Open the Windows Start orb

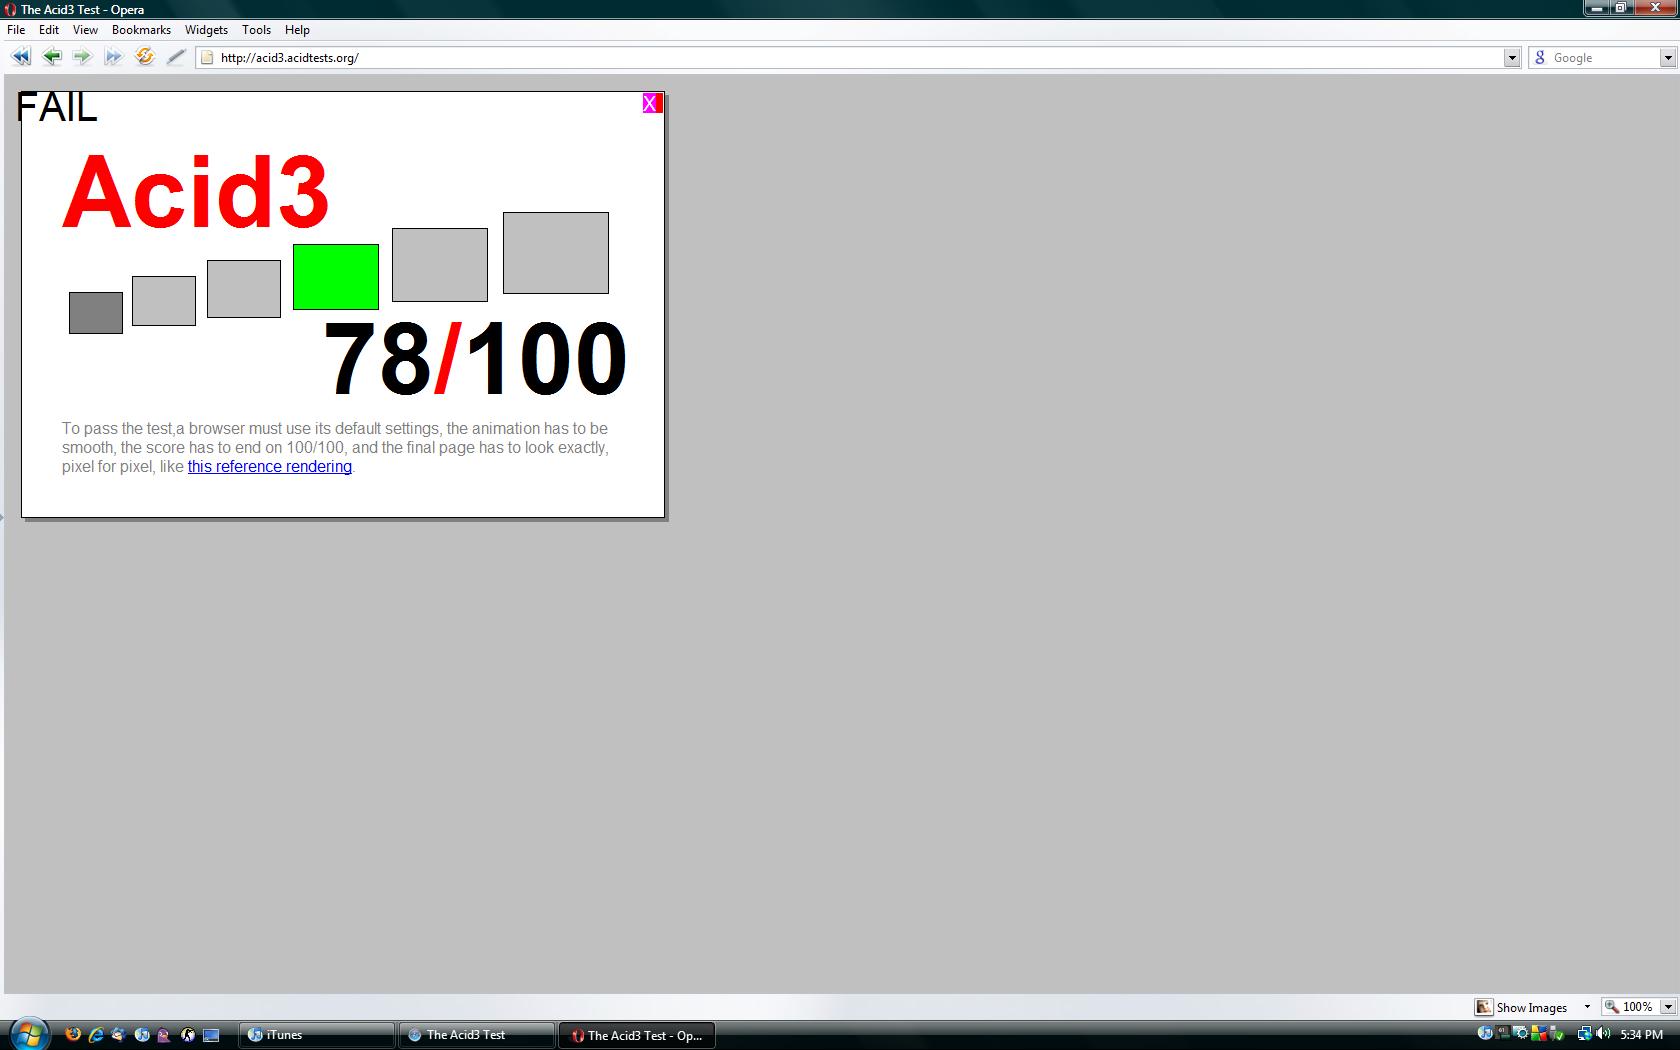coord(30,1034)
